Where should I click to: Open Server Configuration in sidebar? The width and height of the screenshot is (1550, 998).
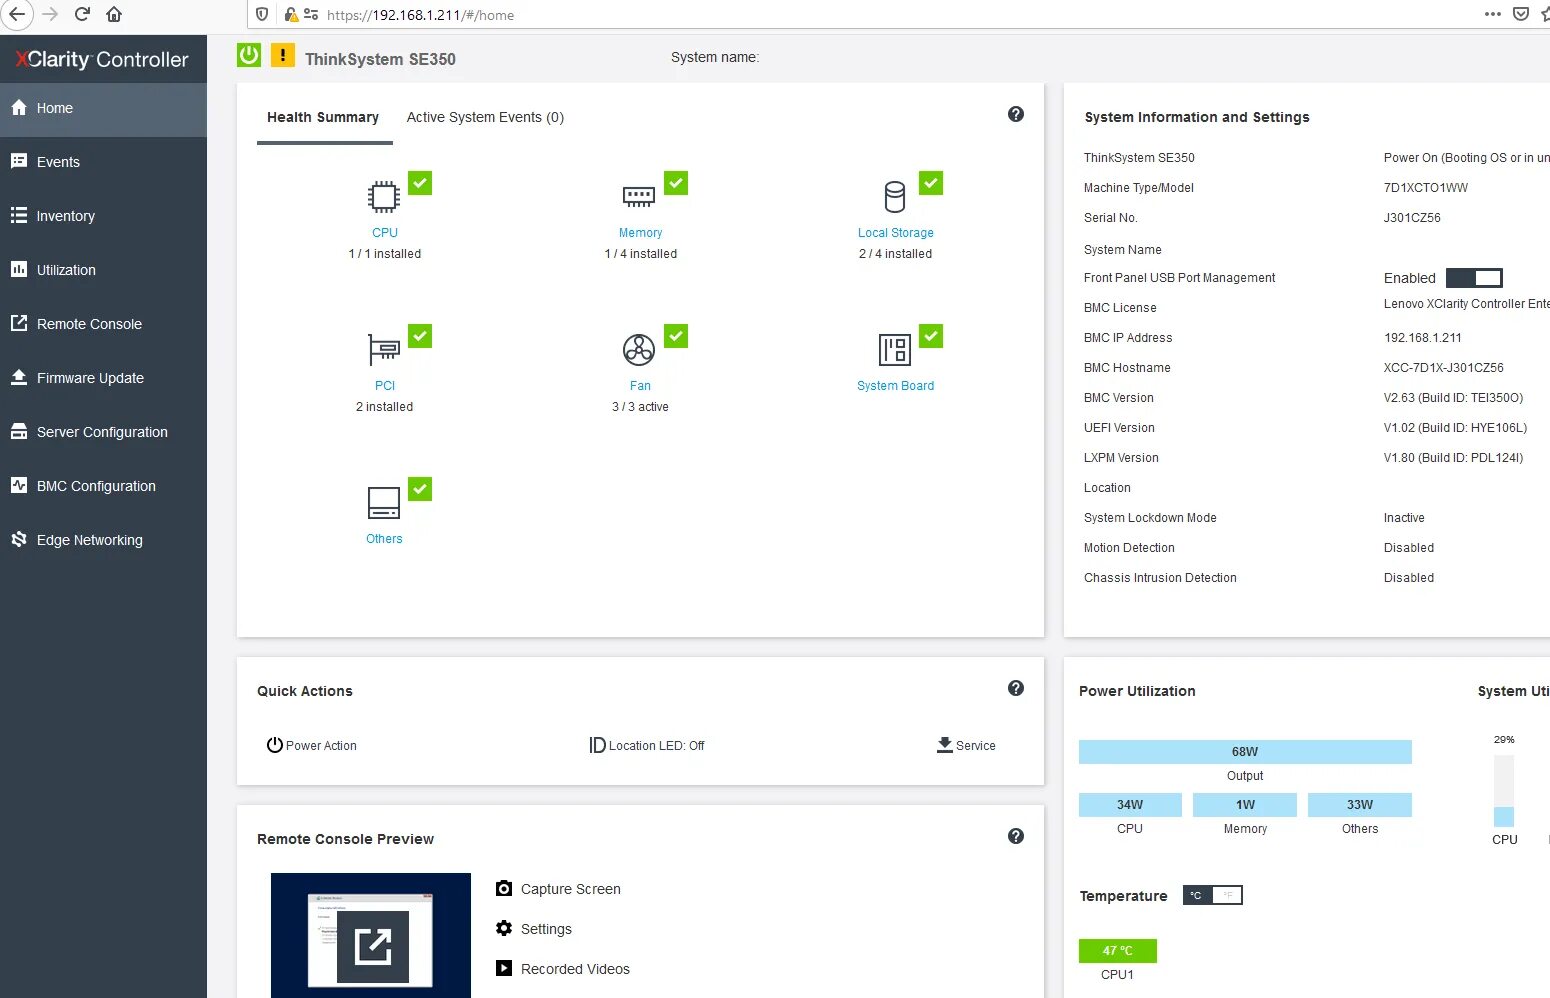(x=103, y=432)
